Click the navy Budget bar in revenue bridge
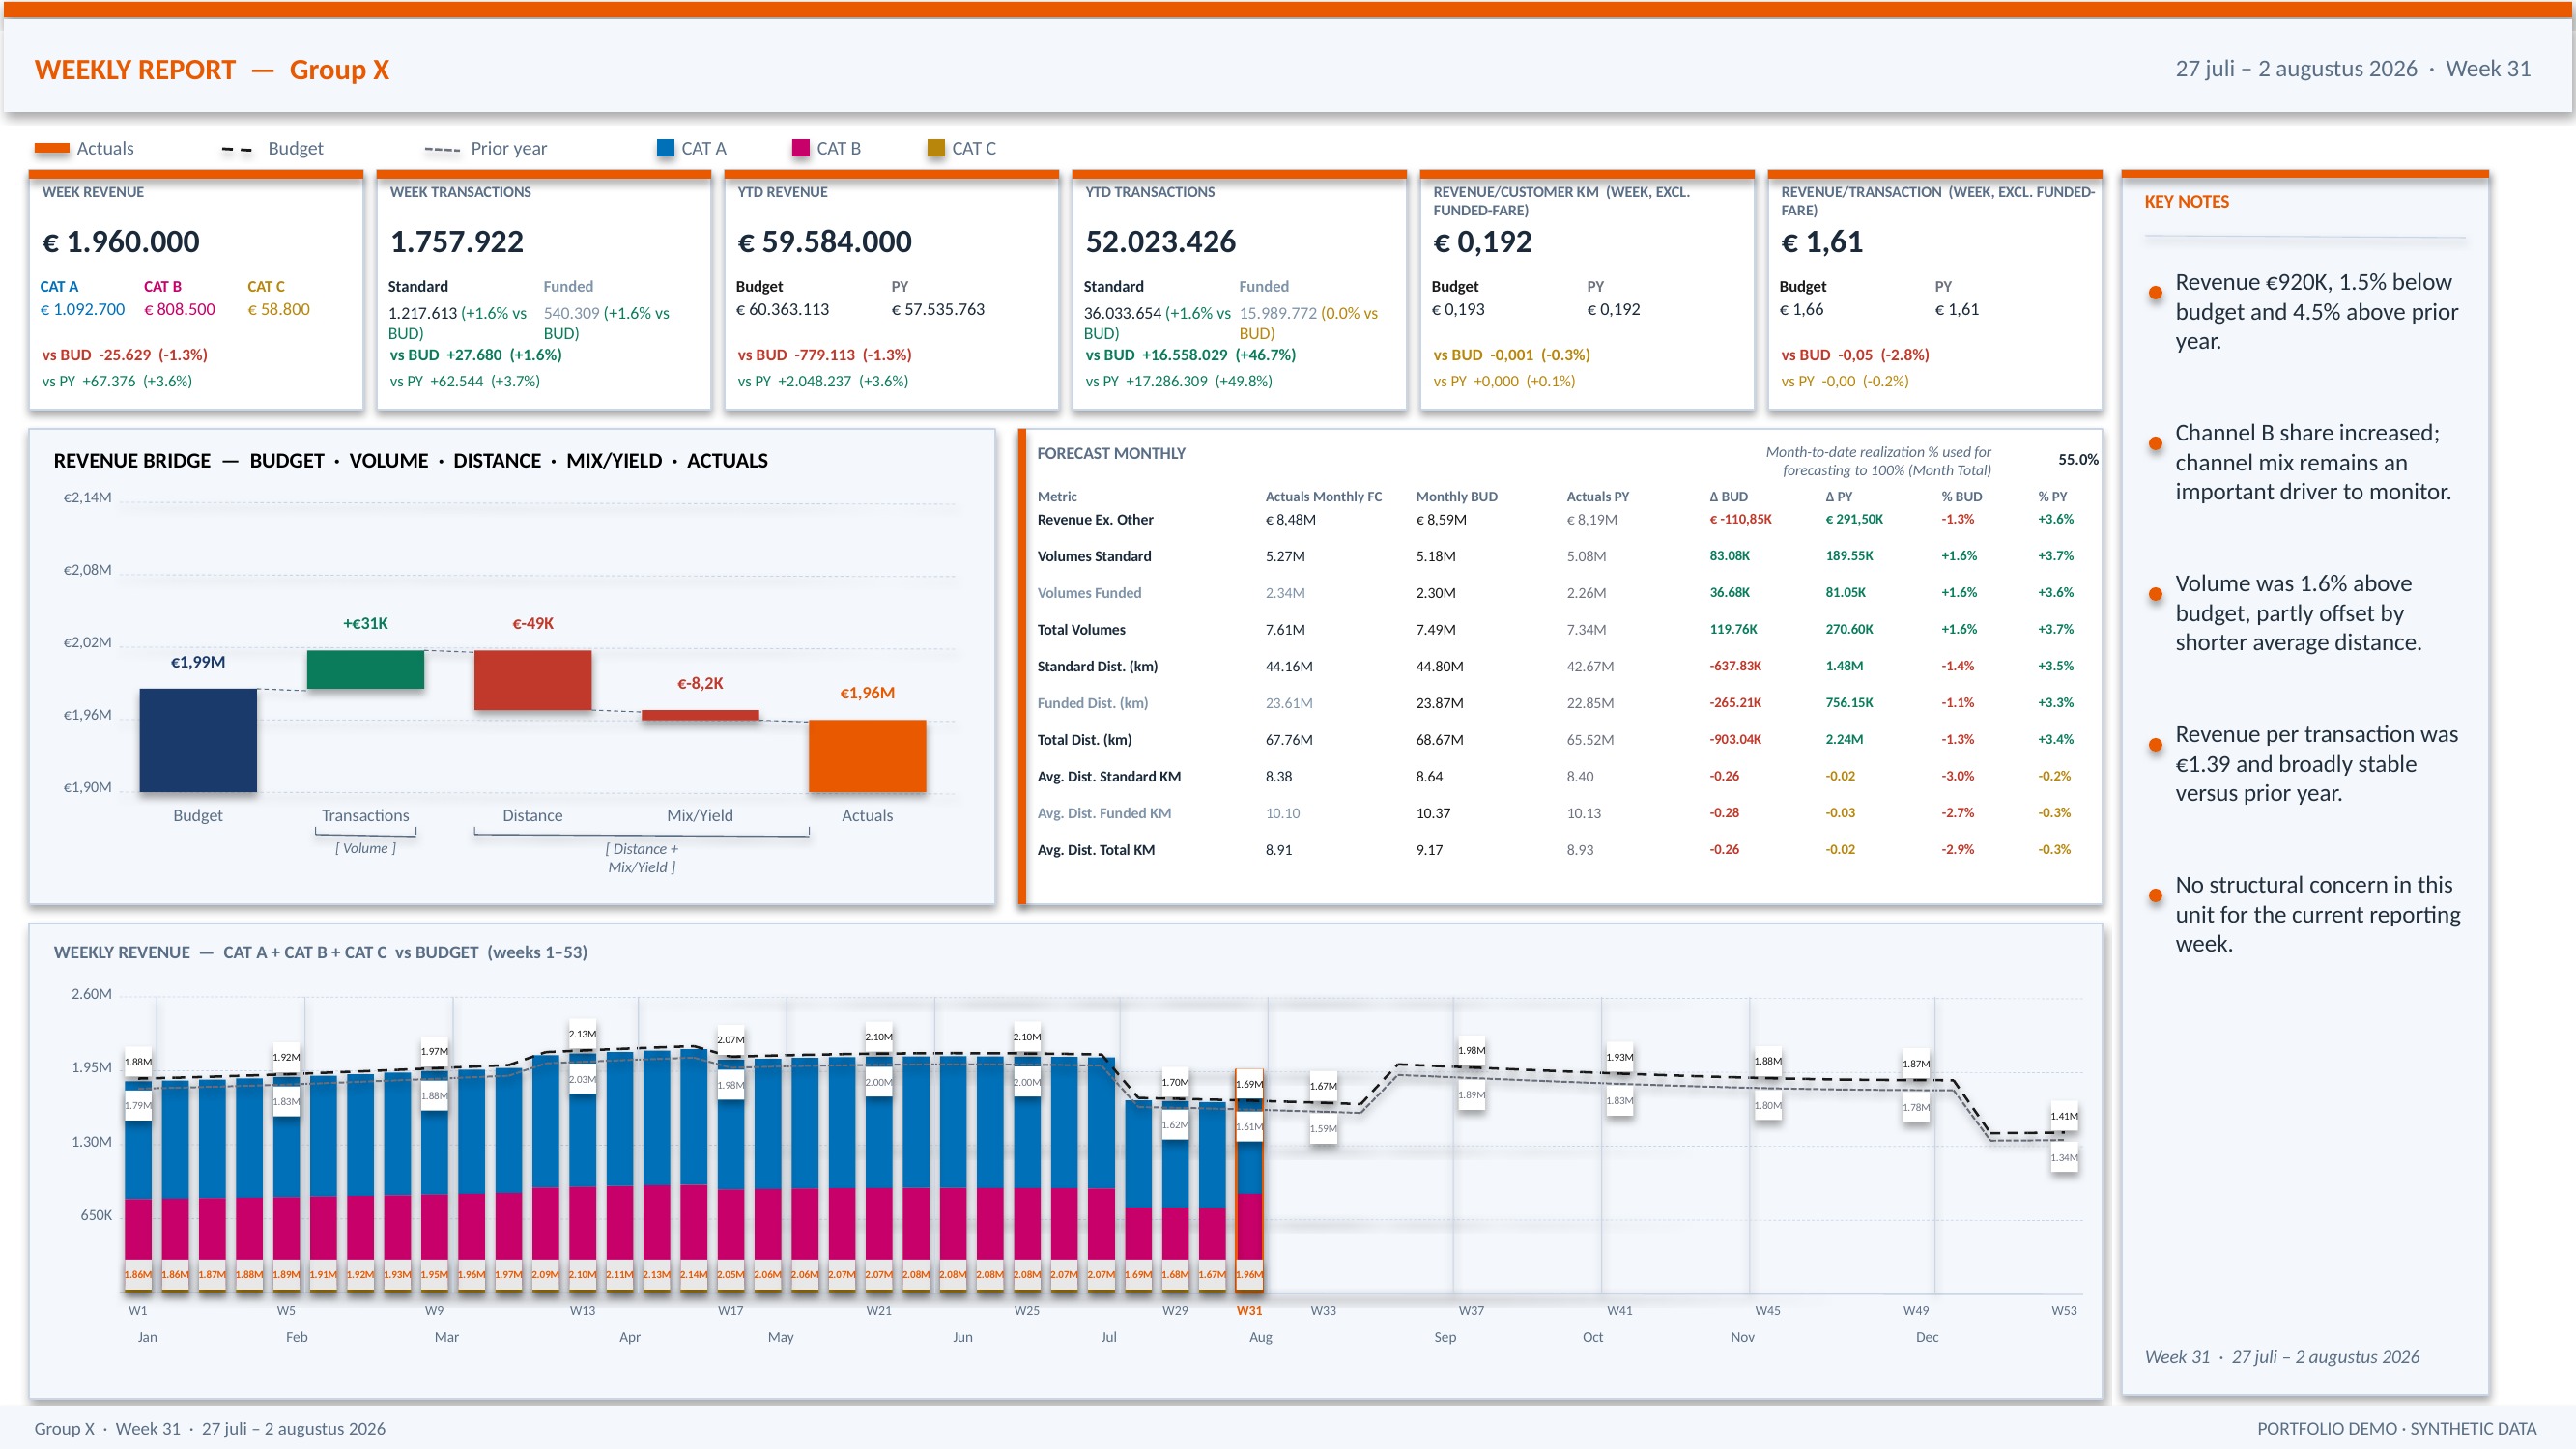 198,740
